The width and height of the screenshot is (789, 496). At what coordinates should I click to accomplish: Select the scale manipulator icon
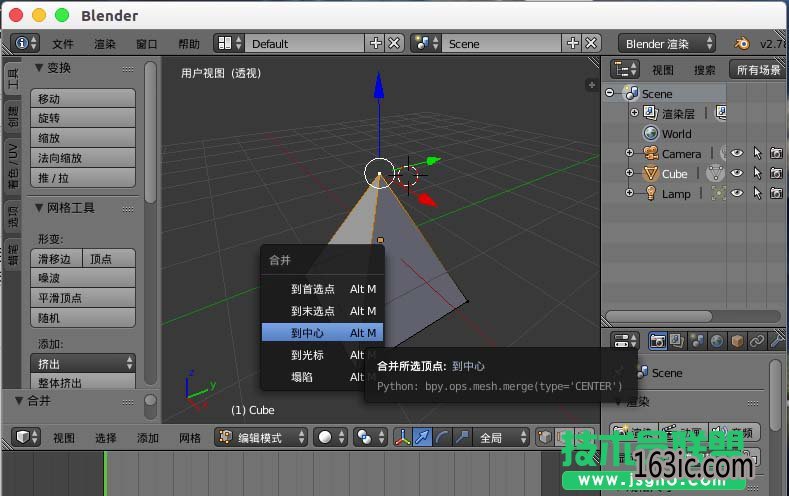[x=461, y=437]
